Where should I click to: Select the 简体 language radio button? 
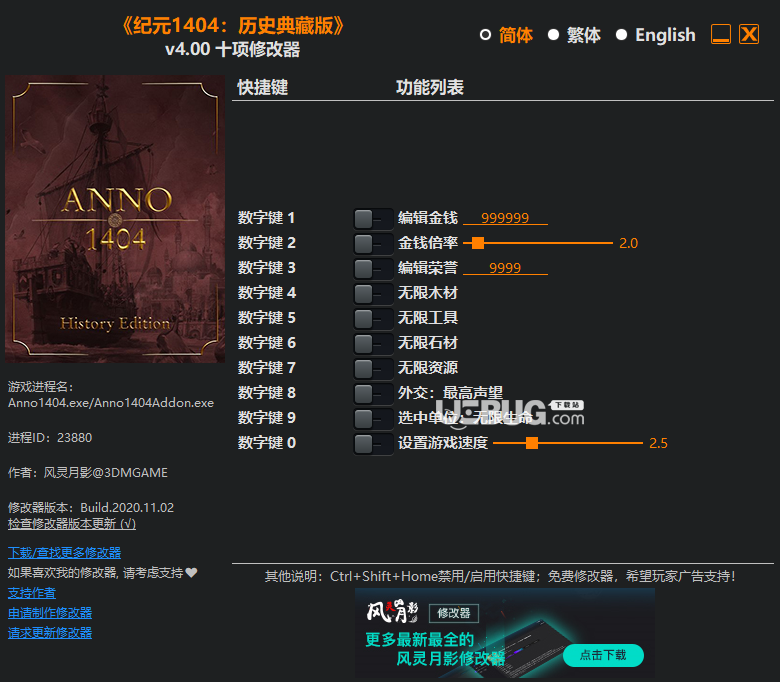click(x=486, y=35)
